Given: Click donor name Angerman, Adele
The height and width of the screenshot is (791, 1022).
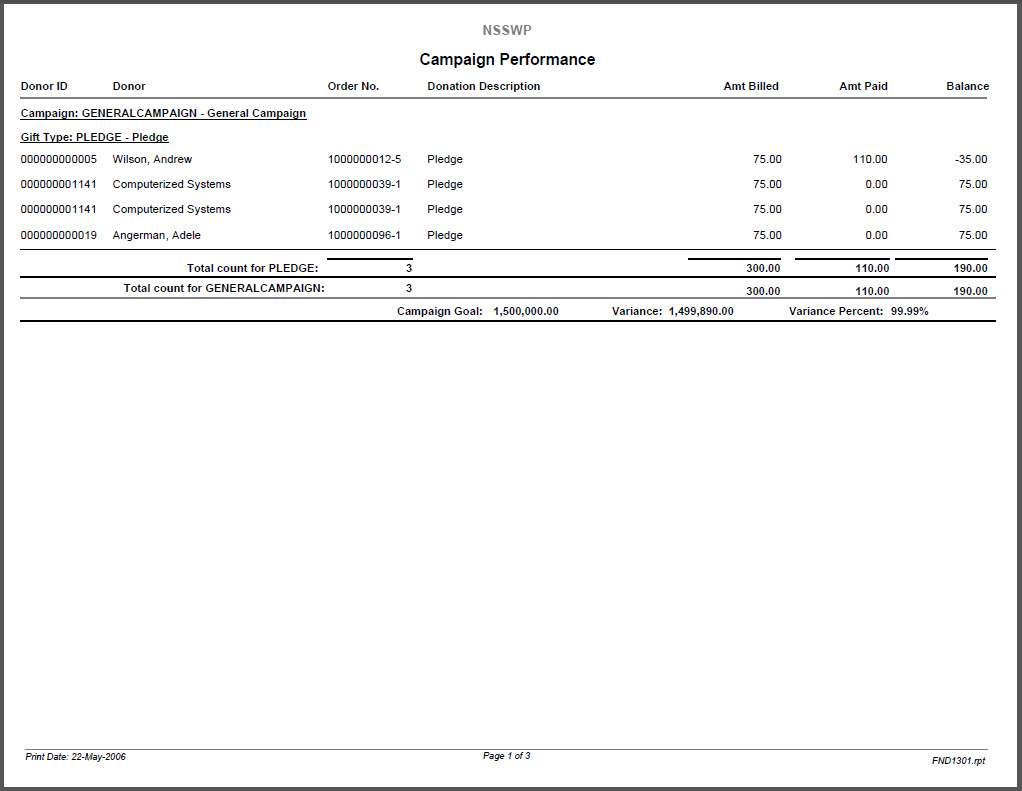Looking at the screenshot, I should pos(156,235).
